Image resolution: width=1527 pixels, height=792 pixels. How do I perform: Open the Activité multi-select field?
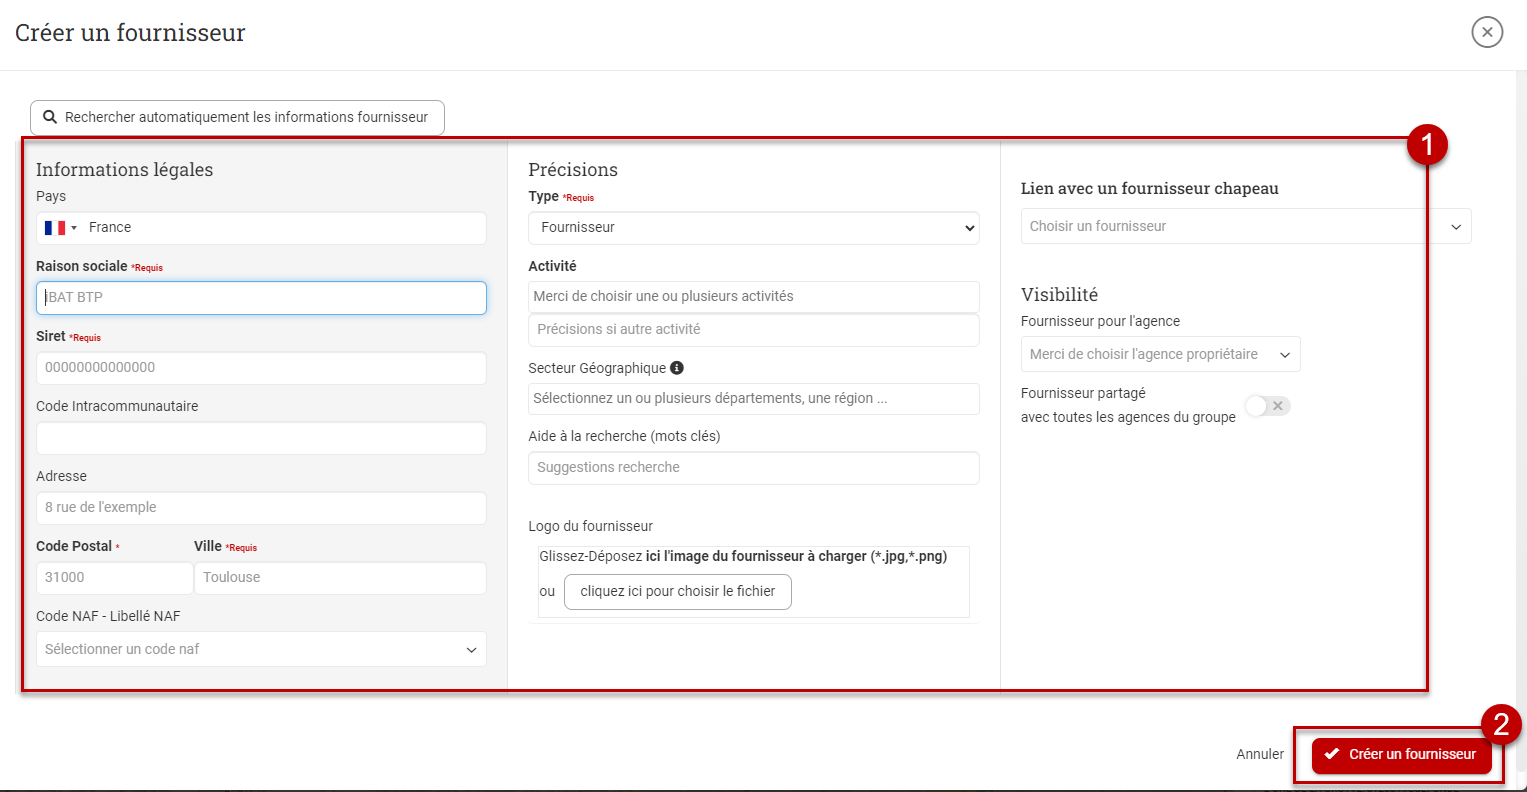tap(753, 297)
